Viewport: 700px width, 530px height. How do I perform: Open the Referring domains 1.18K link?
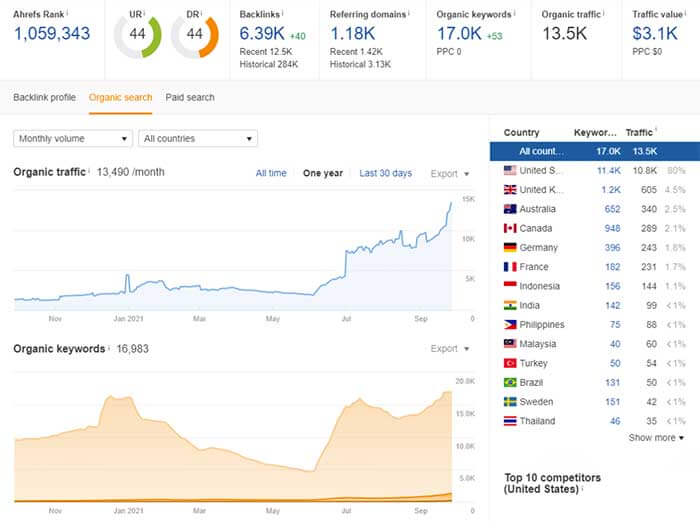(353, 33)
